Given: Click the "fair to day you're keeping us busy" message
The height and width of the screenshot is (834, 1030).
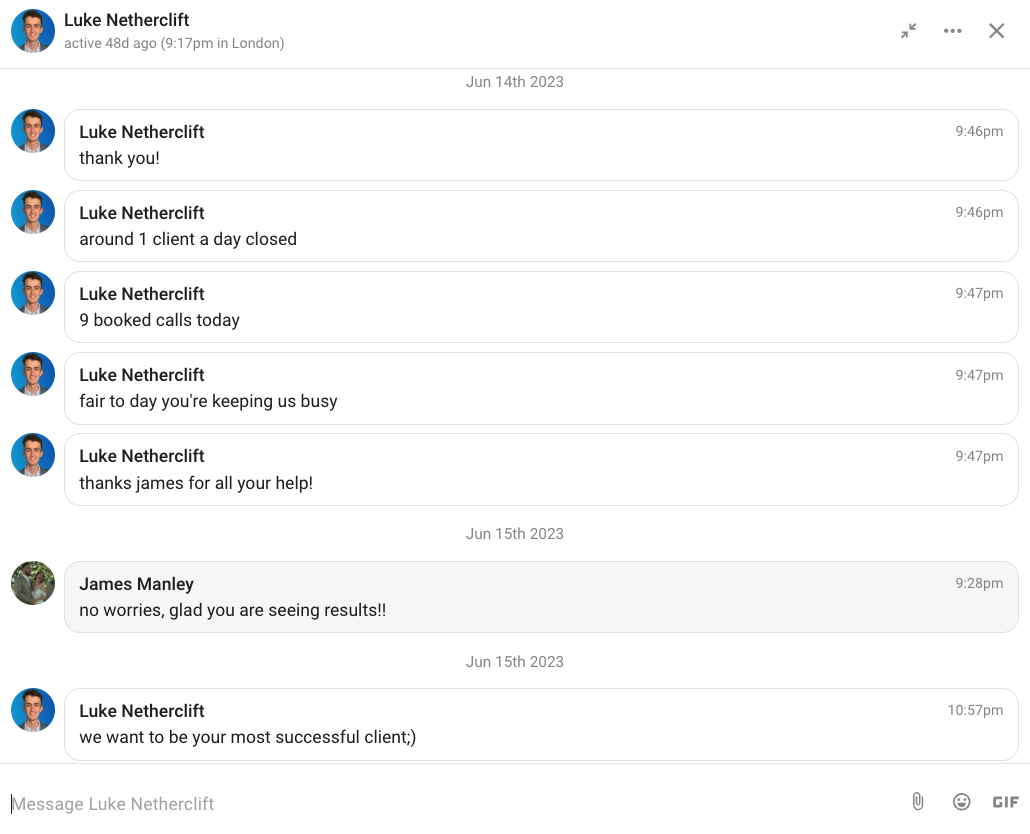Looking at the screenshot, I should (x=208, y=401).
